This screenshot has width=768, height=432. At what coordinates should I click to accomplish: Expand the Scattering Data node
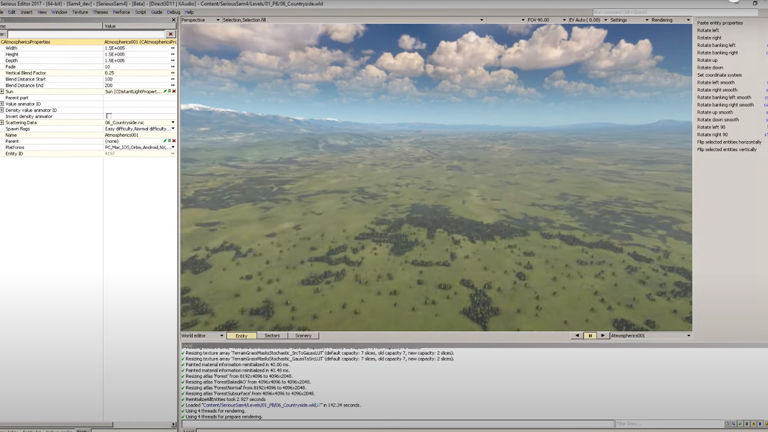[x=2, y=122]
